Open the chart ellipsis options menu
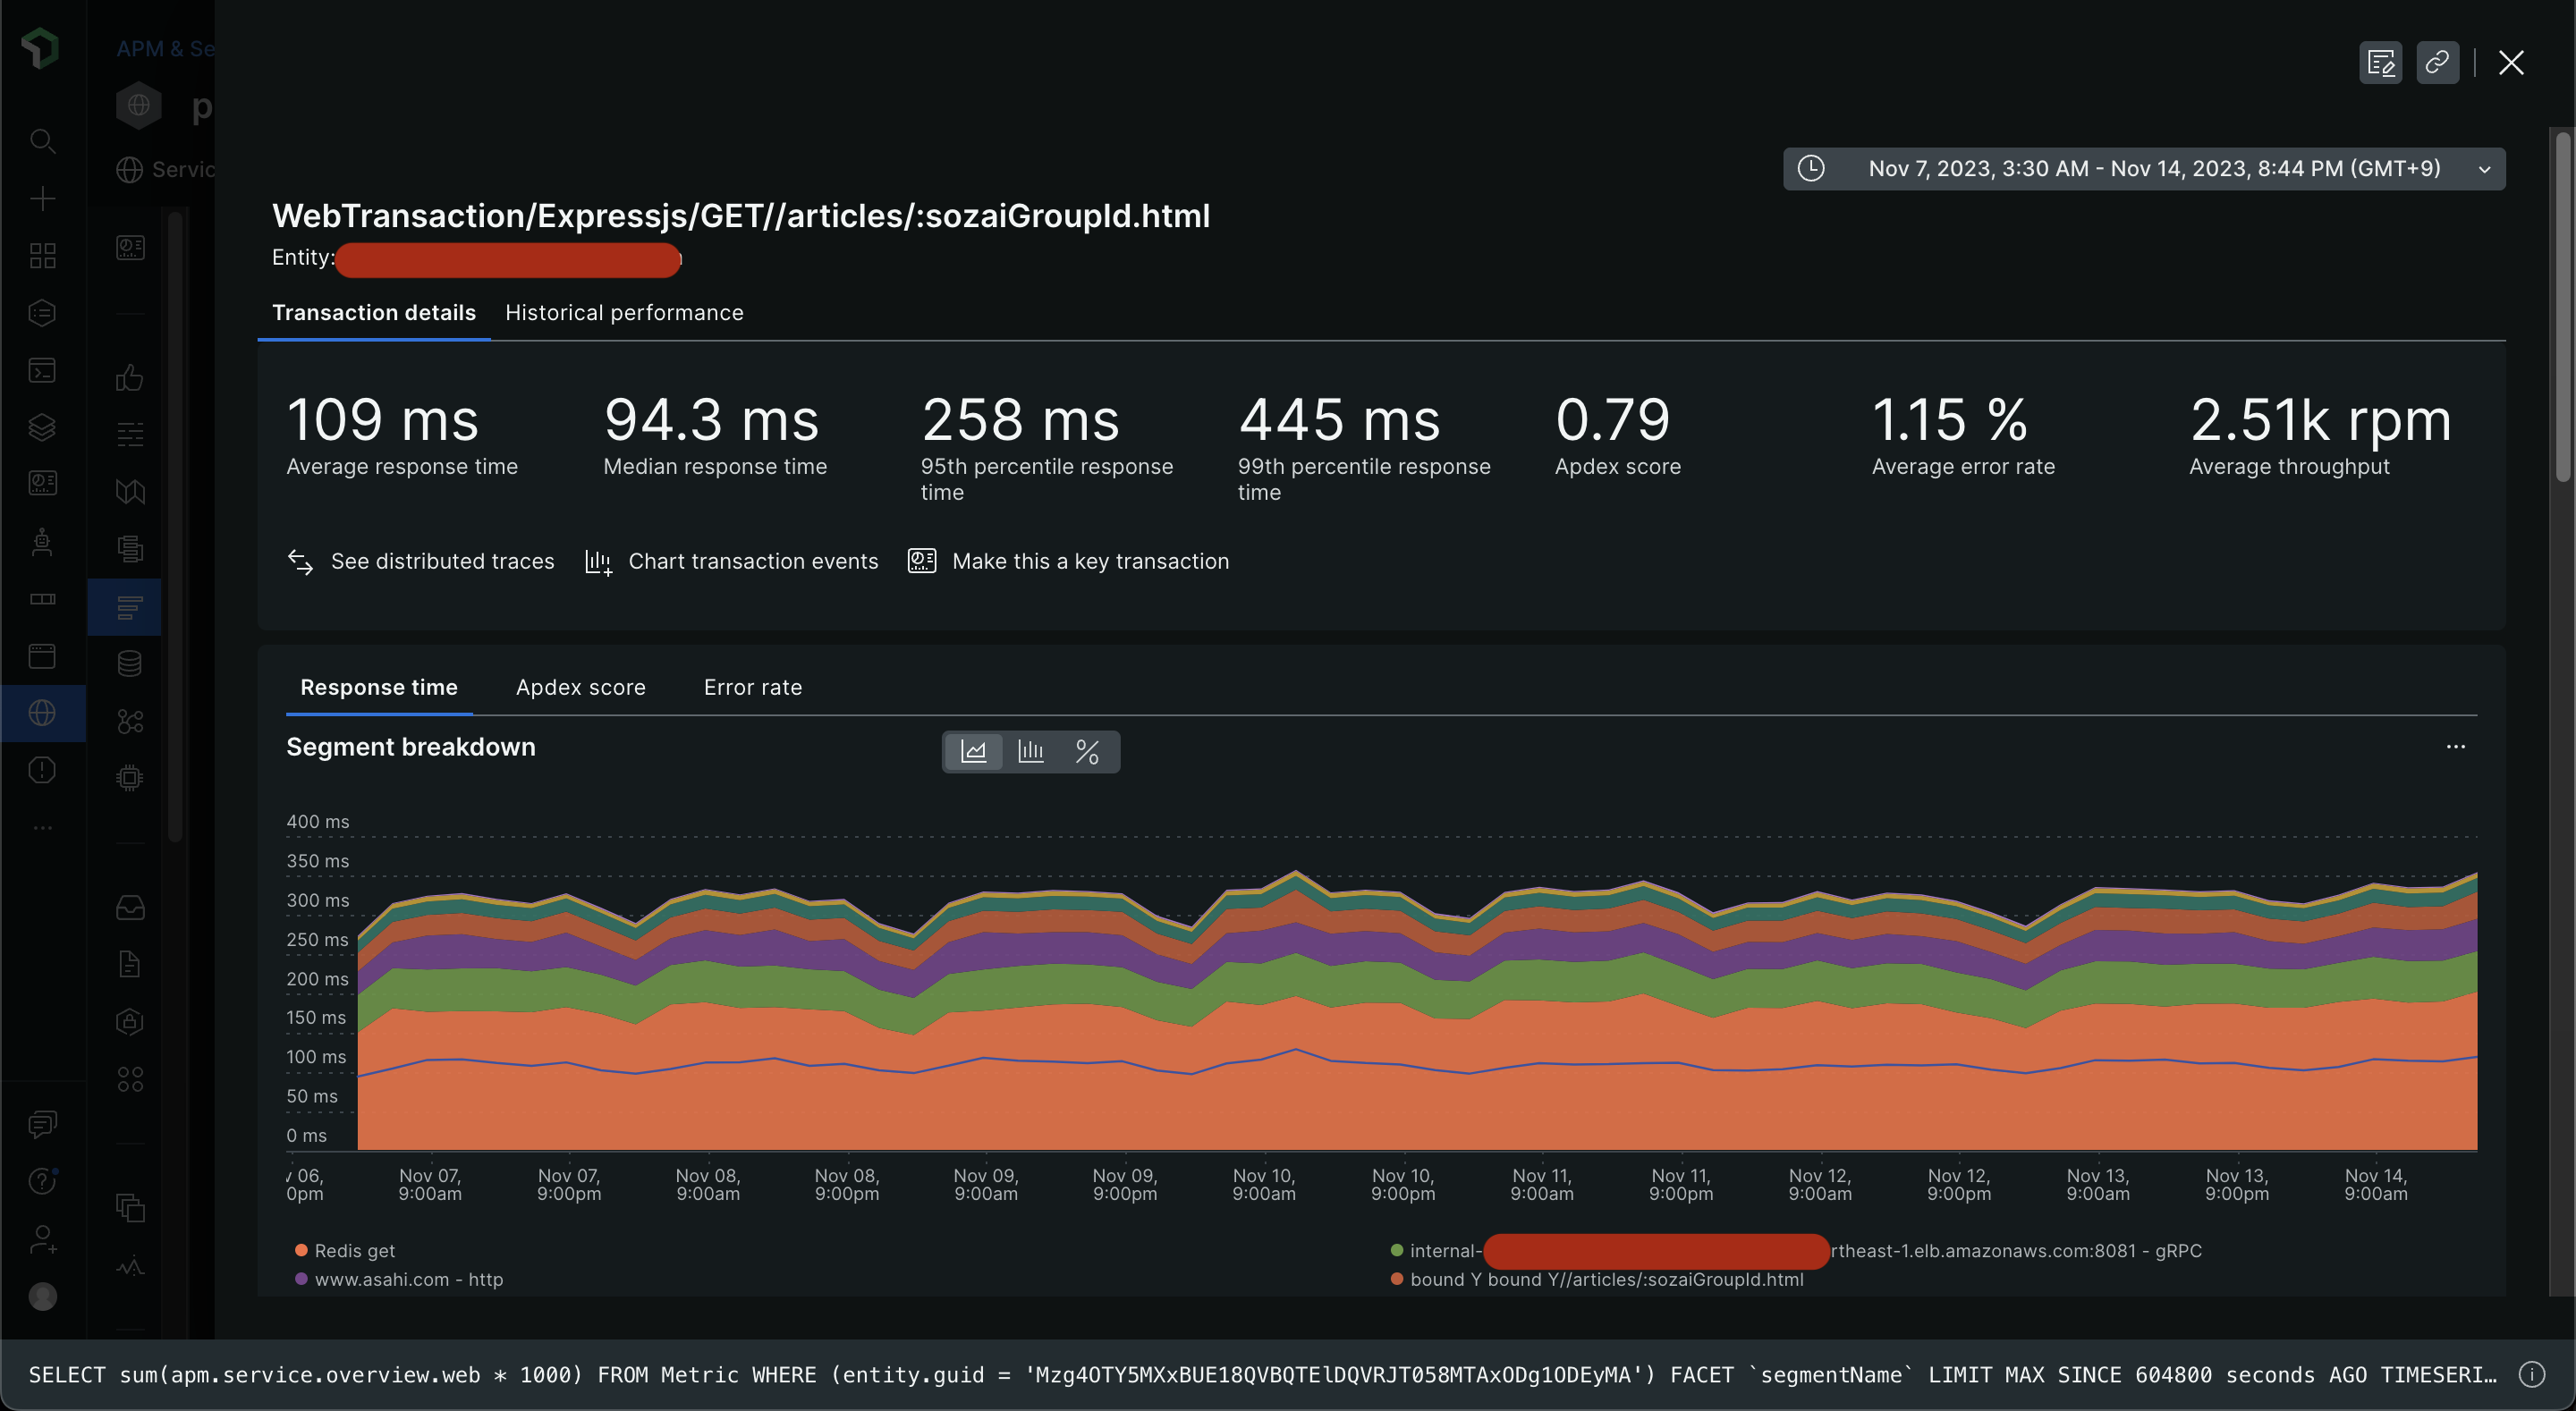This screenshot has height=1411, width=2576. click(x=2455, y=747)
